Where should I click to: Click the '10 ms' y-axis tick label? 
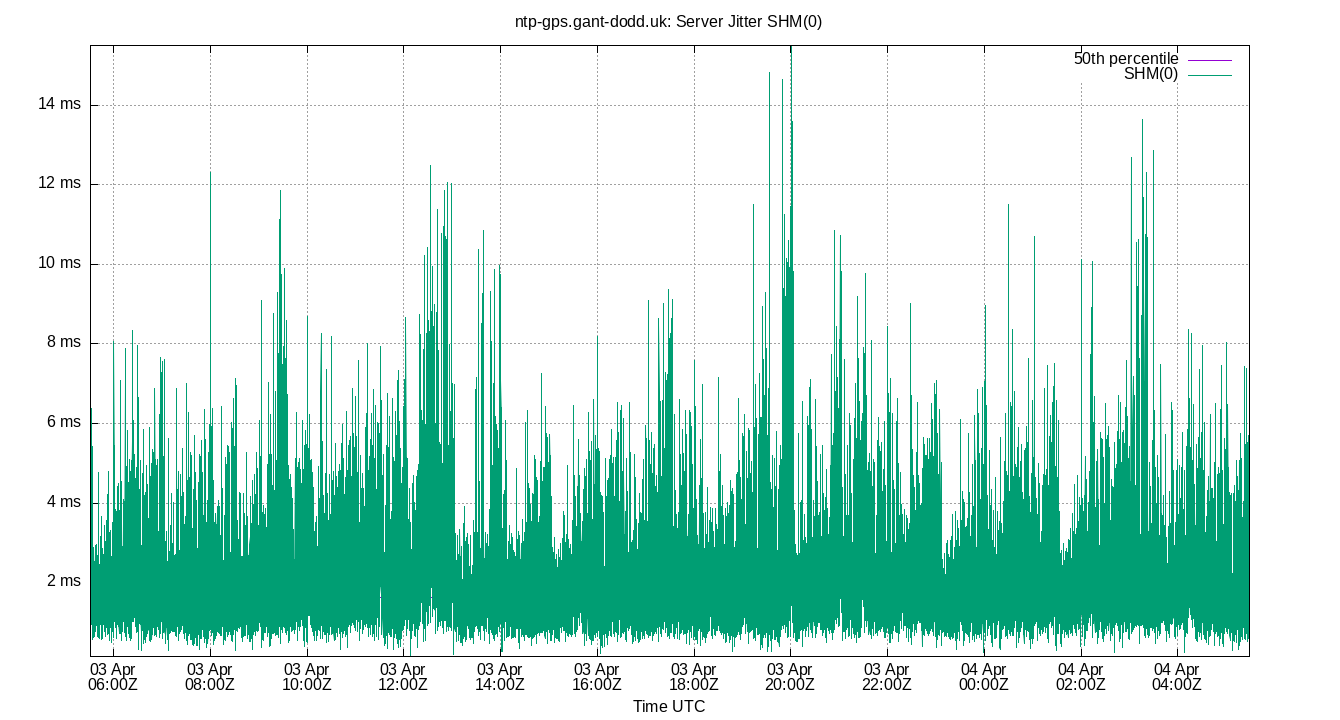click(x=60, y=261)
